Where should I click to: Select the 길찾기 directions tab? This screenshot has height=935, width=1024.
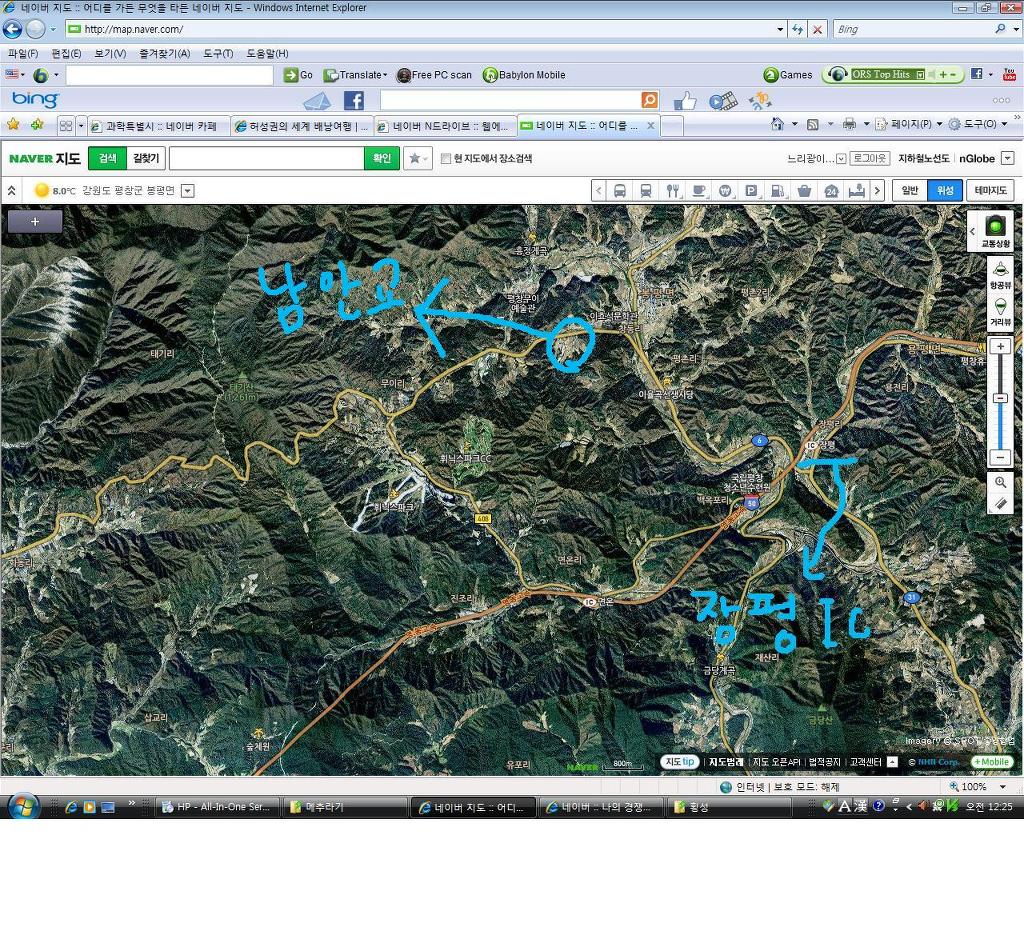click(x=146, y=159)
